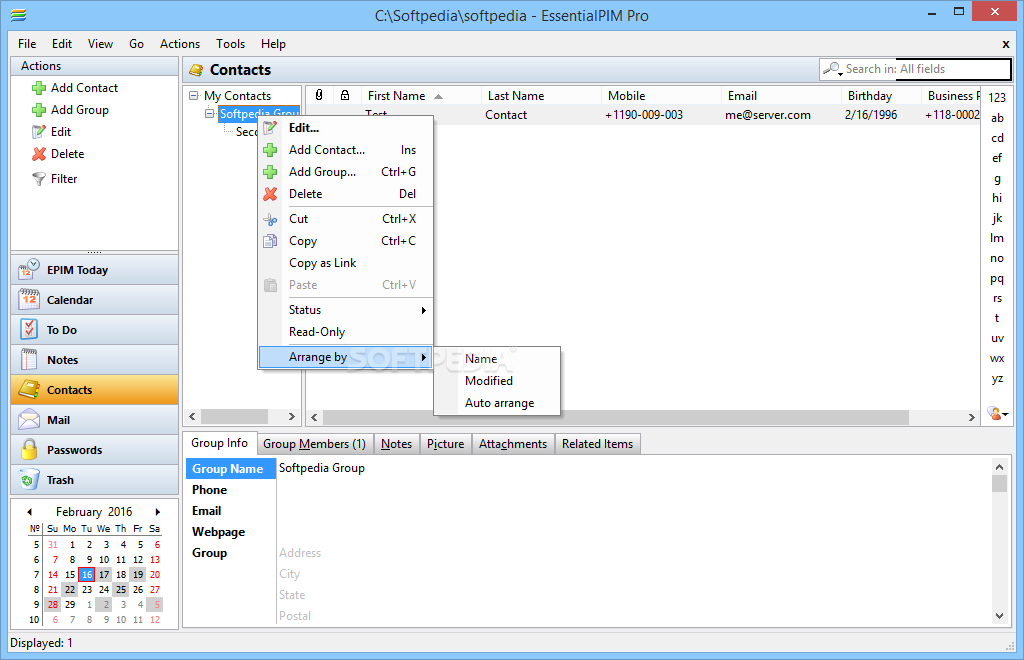Open the Trash recycle bin icon
This screenshot has width=1024, height=660.
click(x=29, y=480)
